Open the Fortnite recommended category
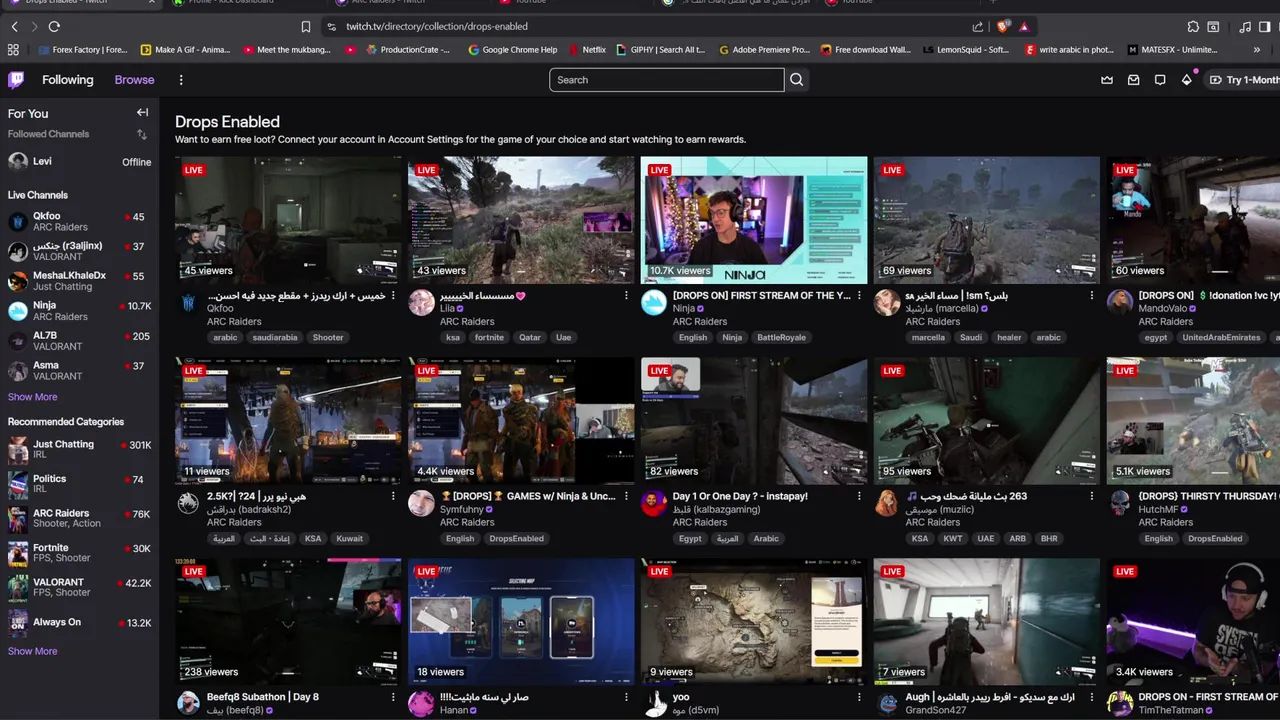The height and width of the screenshot is (720, 1280). (79, 553)
